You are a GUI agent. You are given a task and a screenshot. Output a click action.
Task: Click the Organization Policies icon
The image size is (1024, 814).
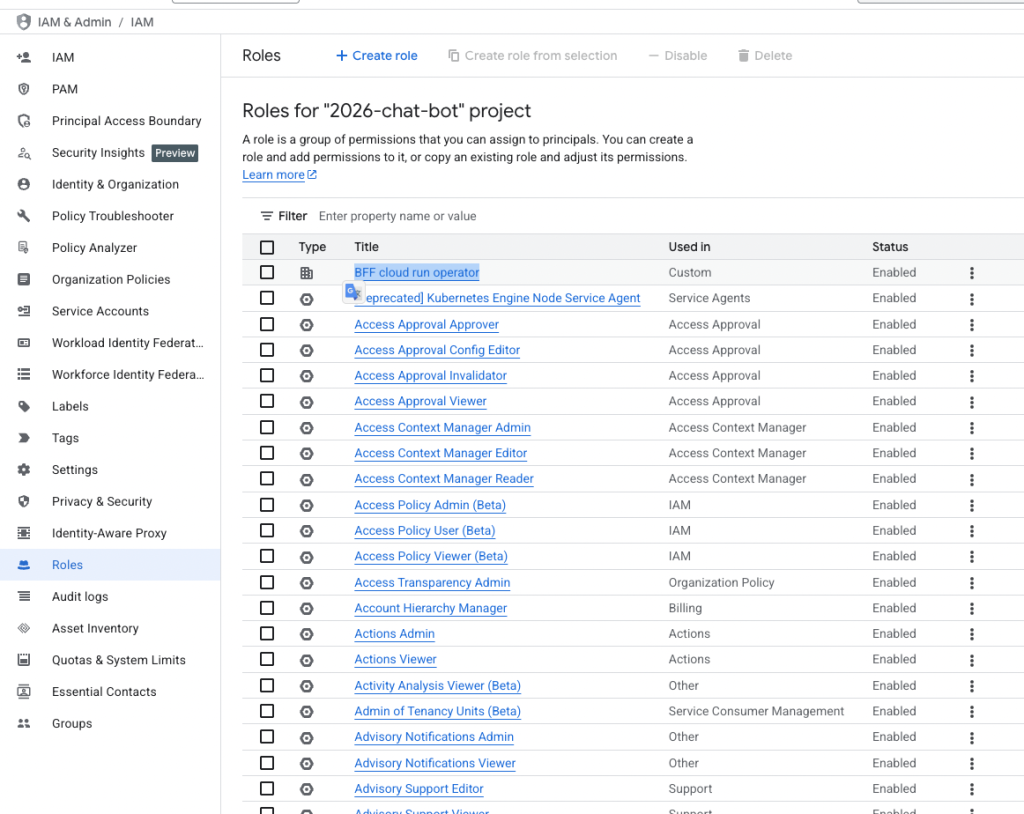[24, 280]
